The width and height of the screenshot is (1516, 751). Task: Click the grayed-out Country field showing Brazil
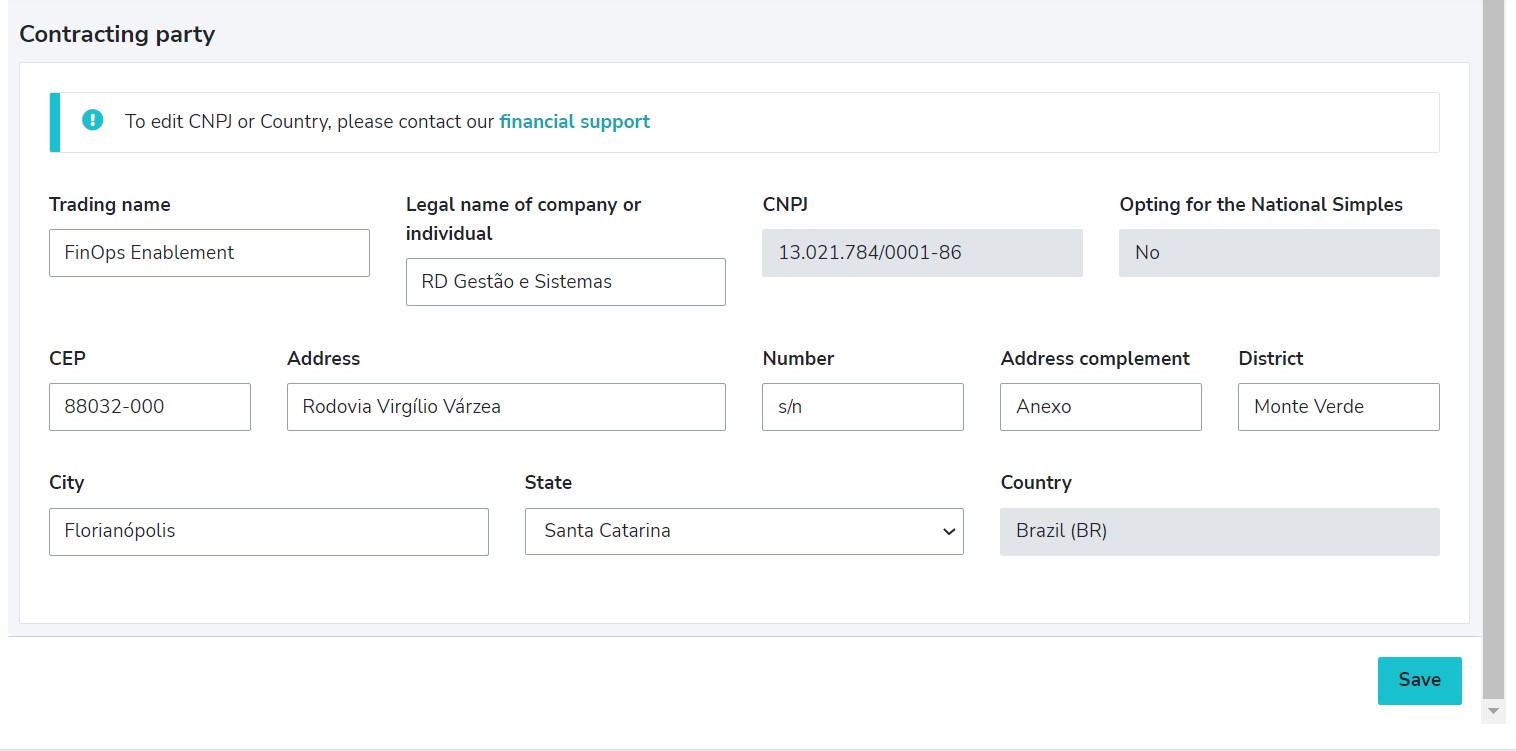tap(1219, 531)
